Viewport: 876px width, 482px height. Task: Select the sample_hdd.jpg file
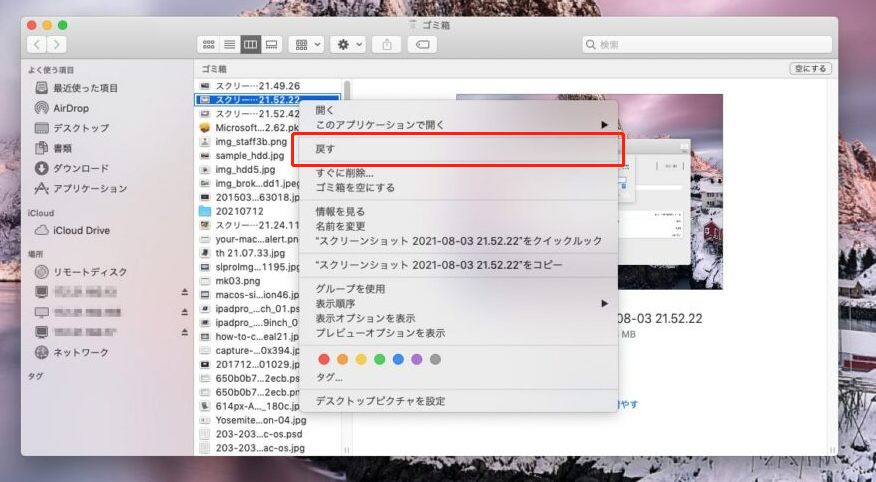(x=248, y=155)
